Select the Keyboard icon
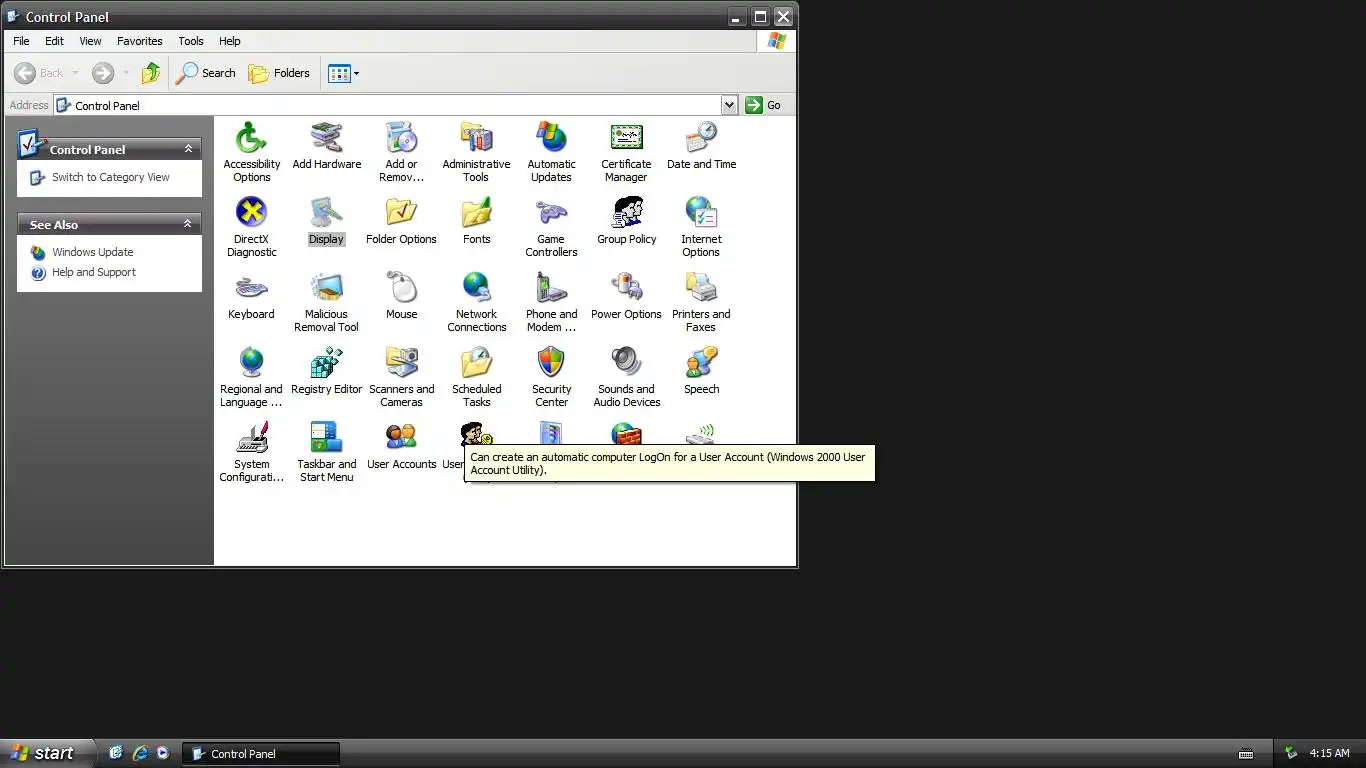 pyautogui.click(x=251, y=287)
